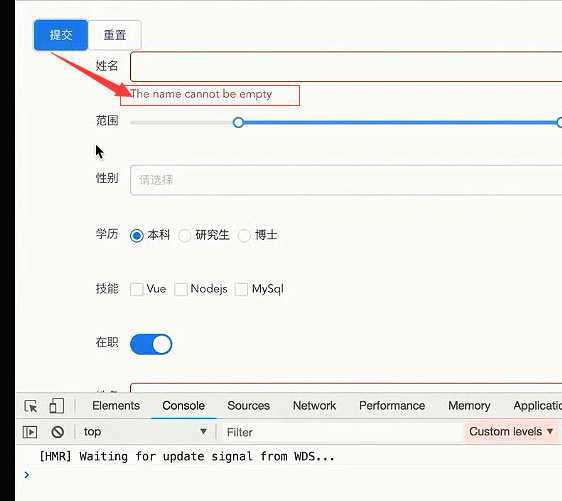Open the Network tab
The width and height of the screenshot is (562, 501).
(314, 406)
